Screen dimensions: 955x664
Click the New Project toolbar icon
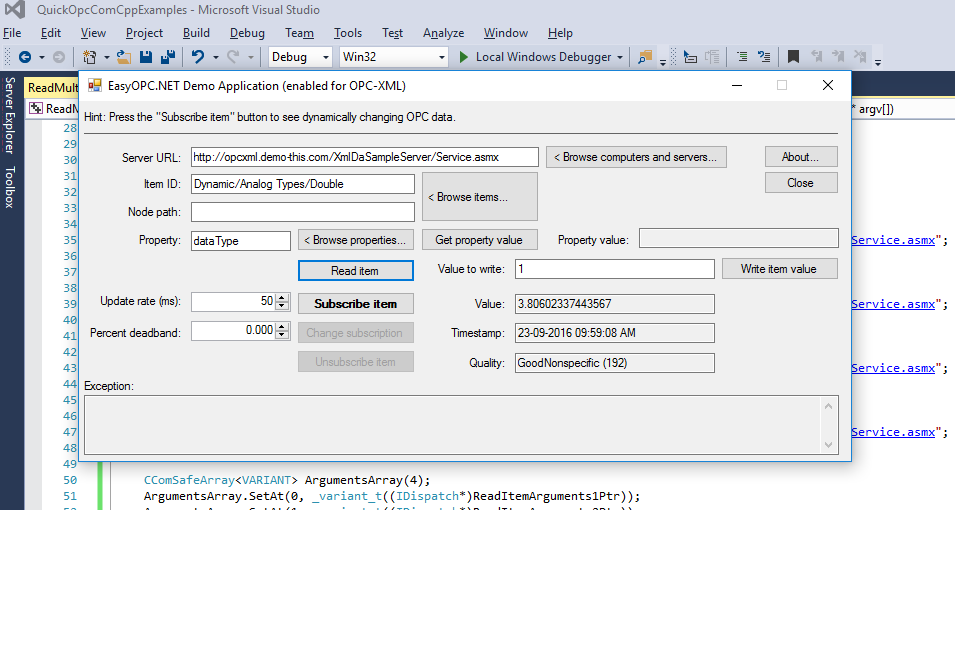[x=90, y=57]
